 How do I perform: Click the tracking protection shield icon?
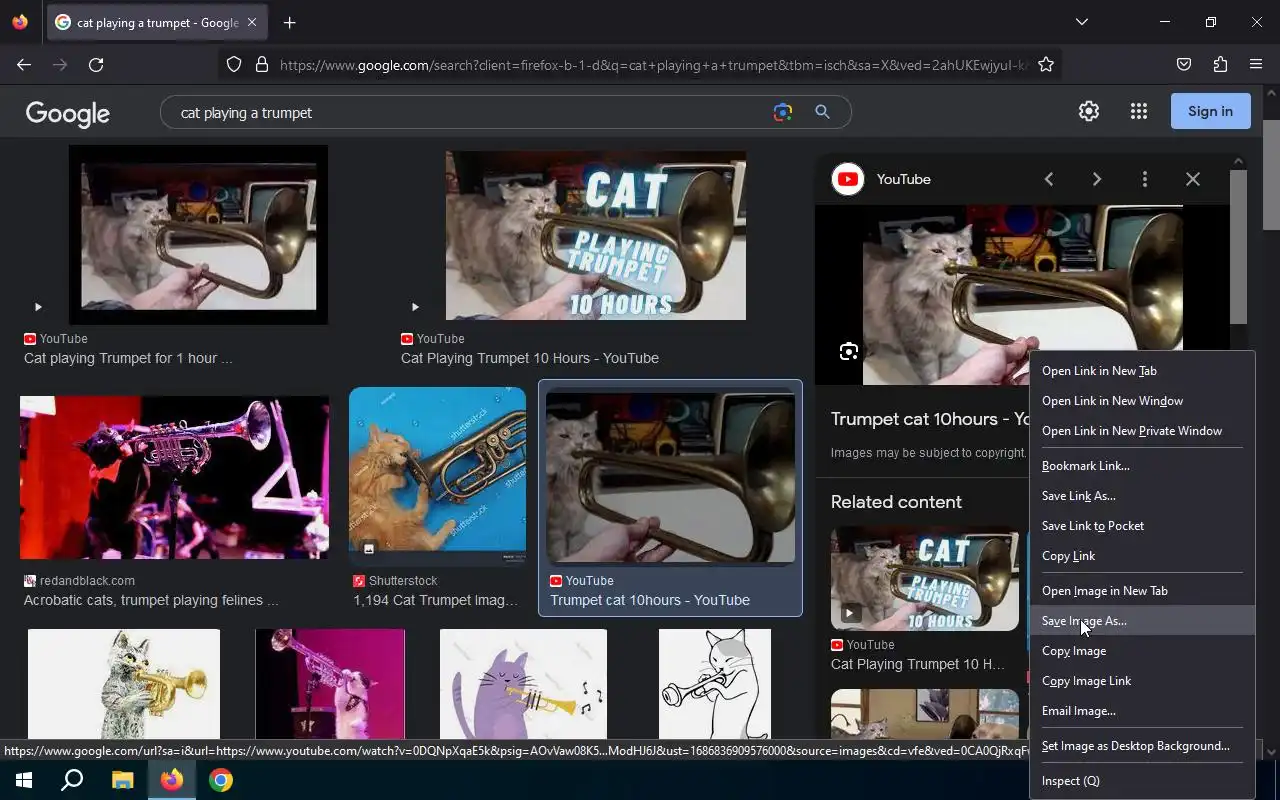234,64
